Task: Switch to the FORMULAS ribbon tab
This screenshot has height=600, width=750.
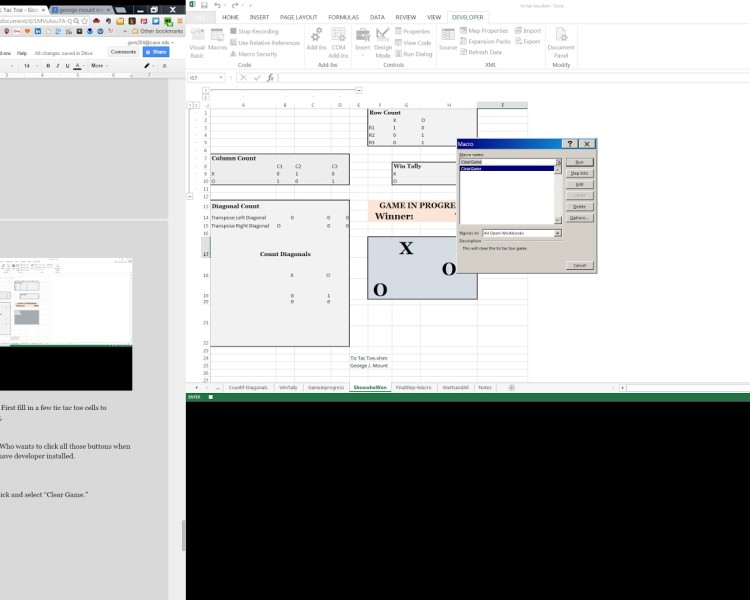Action: 341,17
